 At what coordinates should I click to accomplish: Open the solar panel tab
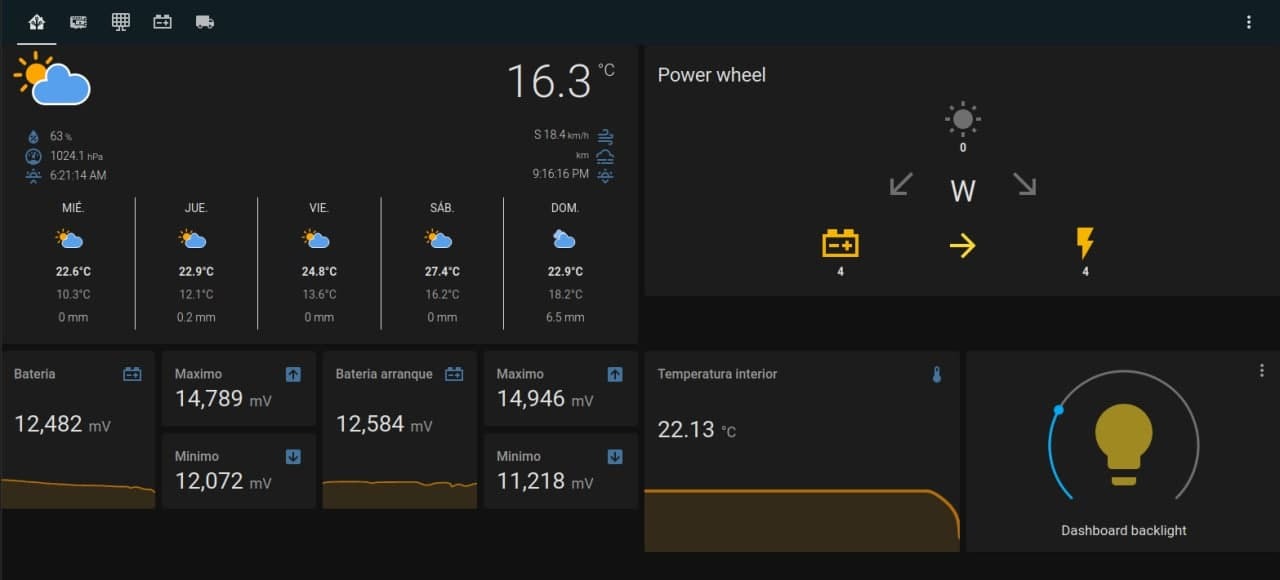point(121,22)
